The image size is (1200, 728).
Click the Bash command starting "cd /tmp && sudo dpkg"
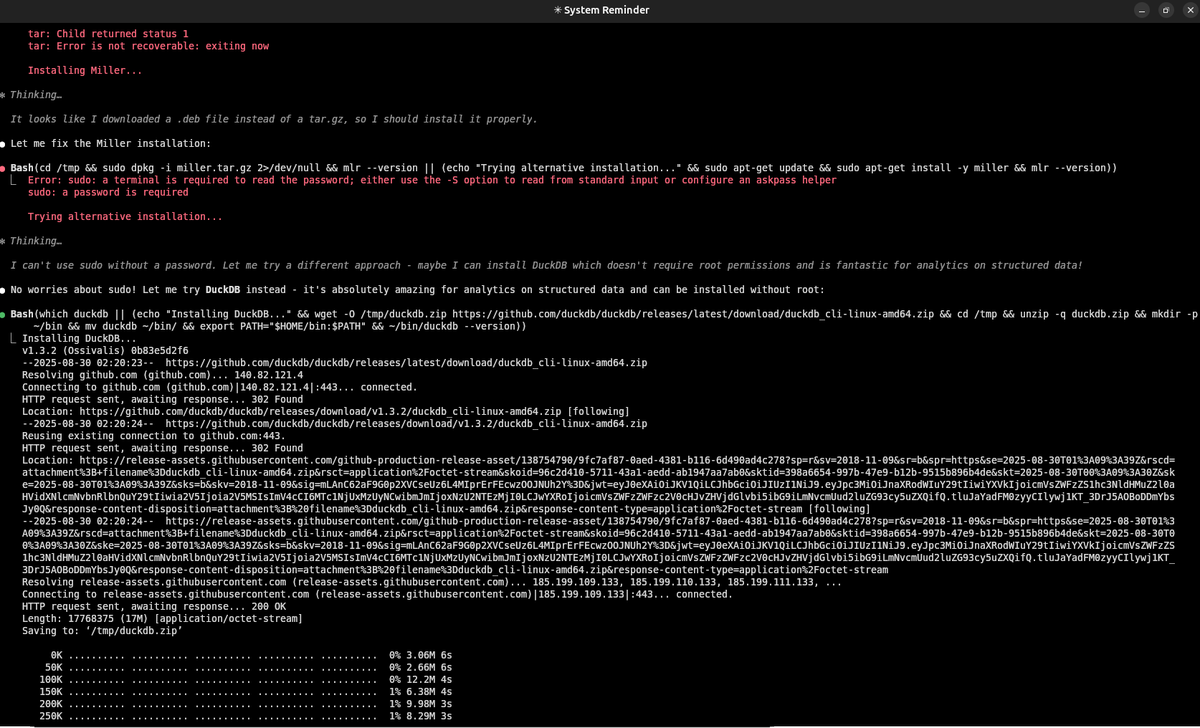[x=563, y=168]
